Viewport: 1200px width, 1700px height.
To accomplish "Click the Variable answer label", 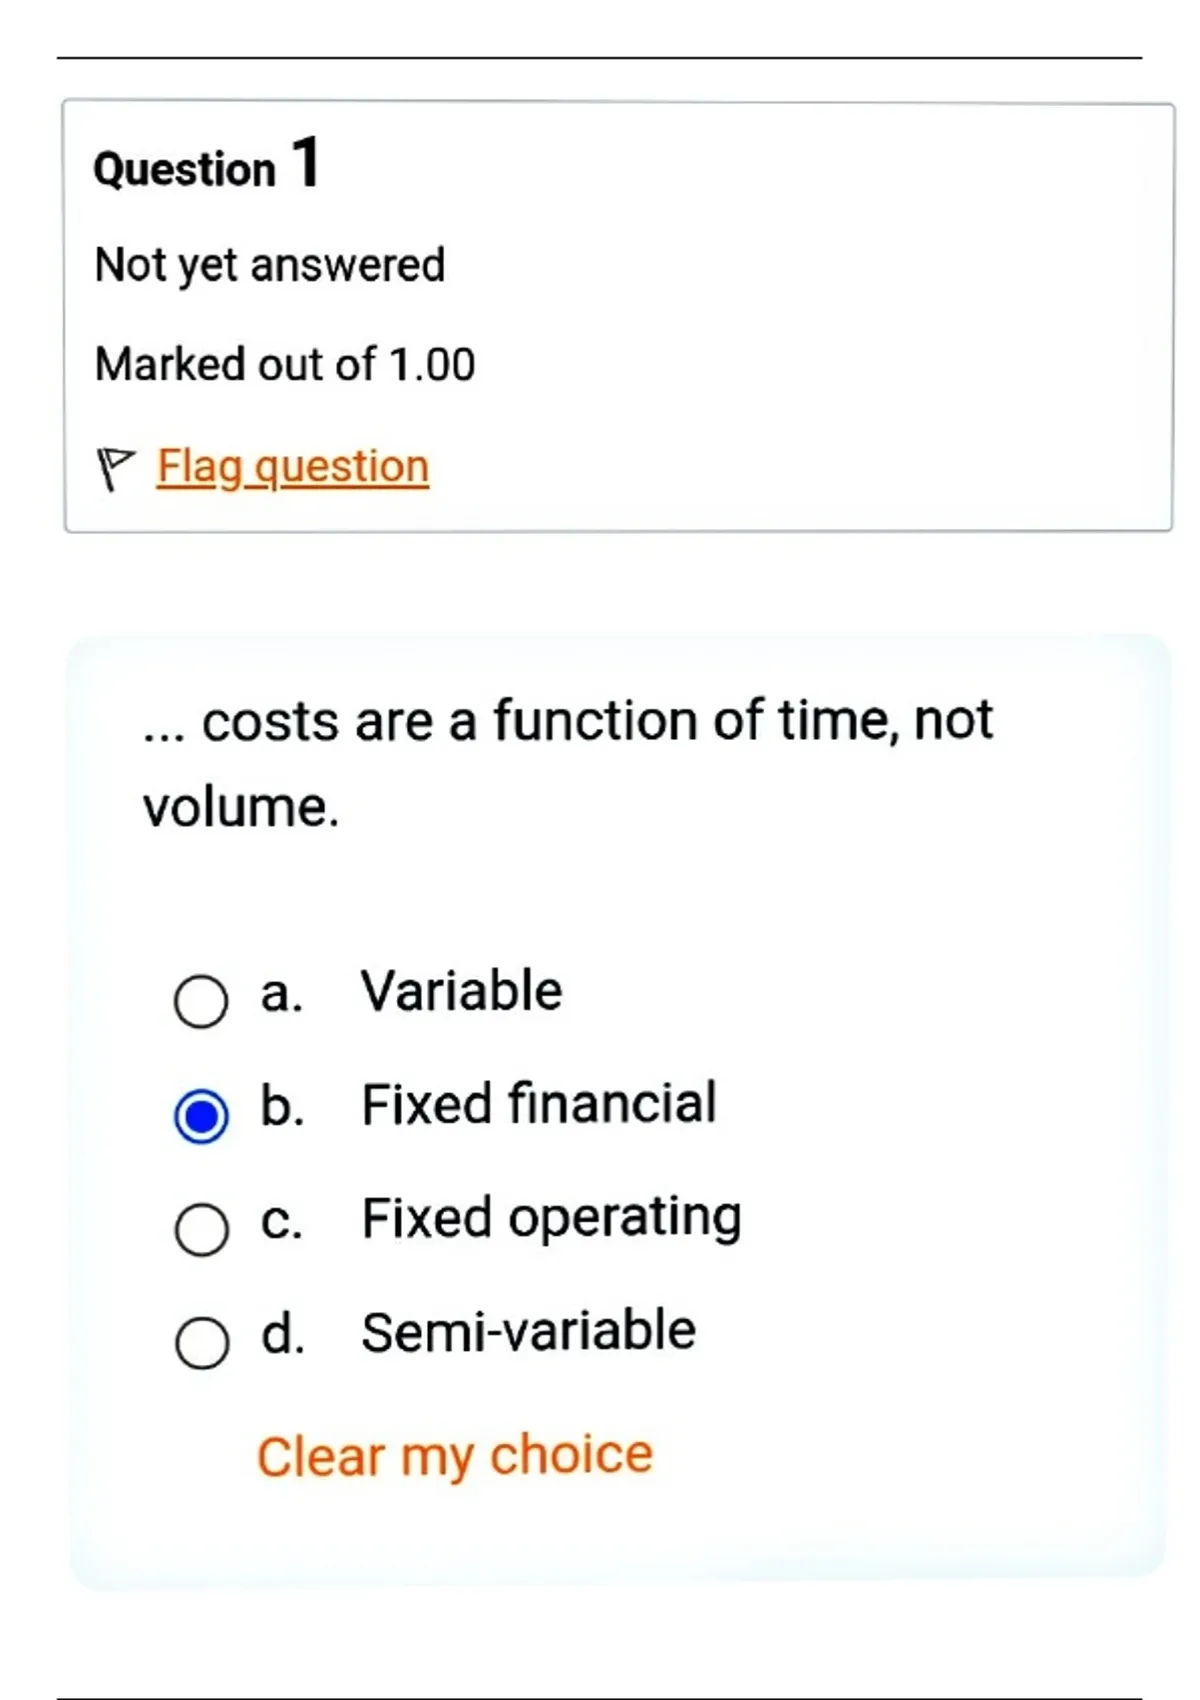I will [x=461, y=992].
